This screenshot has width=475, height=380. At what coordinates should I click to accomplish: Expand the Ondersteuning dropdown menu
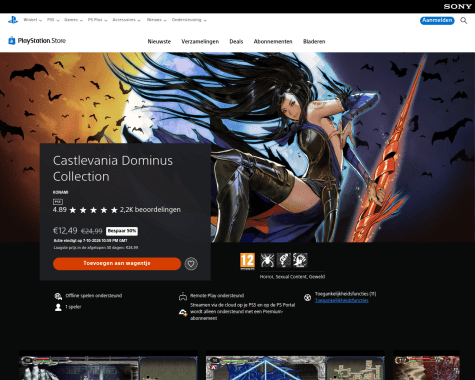pos(189,20)
